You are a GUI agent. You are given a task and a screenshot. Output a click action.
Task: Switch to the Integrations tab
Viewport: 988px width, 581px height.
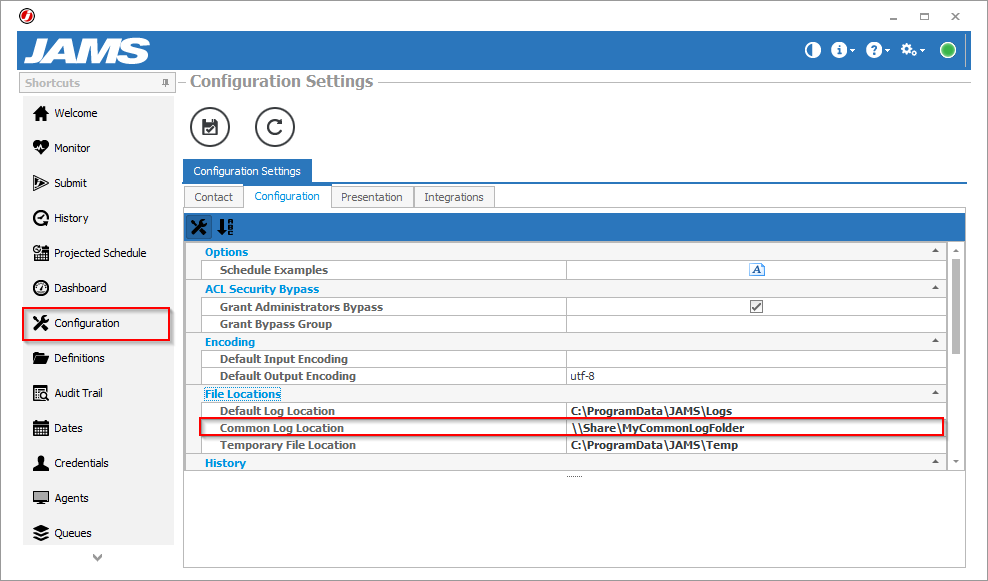point(454,197)
